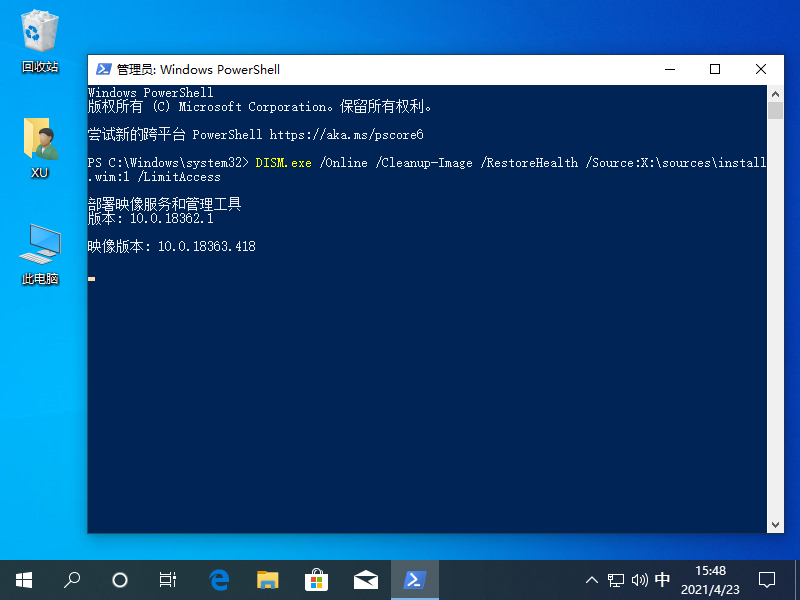Expand hidden system tray icons

(x=592, y=580)
